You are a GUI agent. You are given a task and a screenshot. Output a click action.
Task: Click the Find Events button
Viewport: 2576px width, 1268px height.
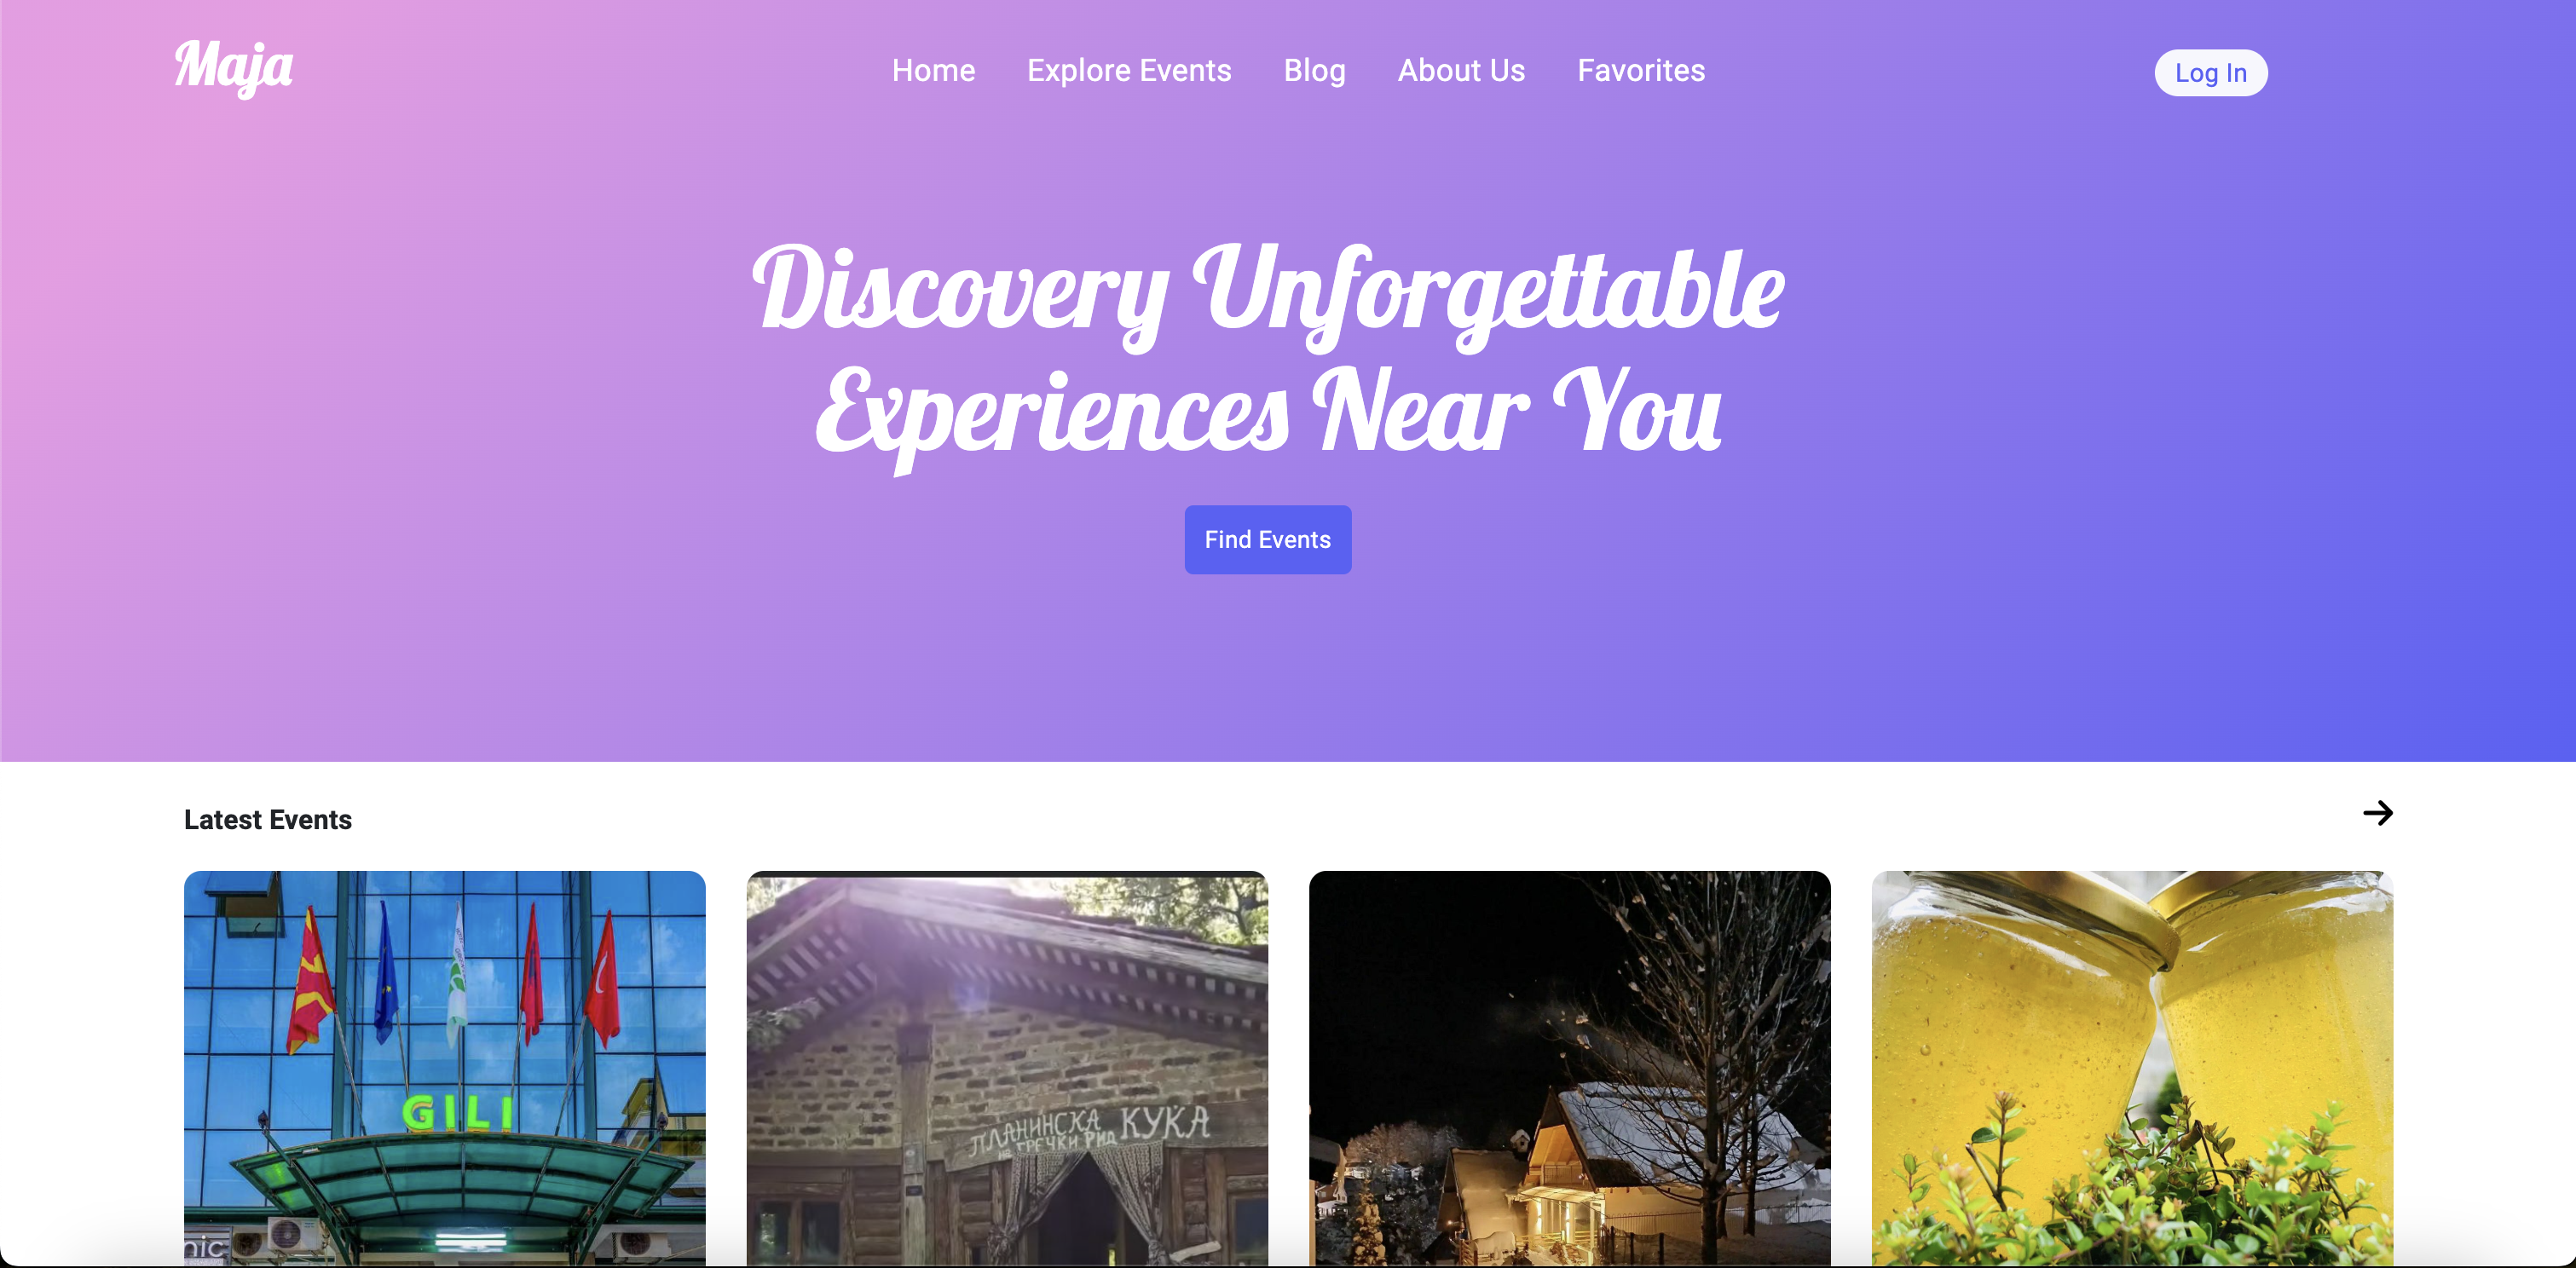point(1267,540)
